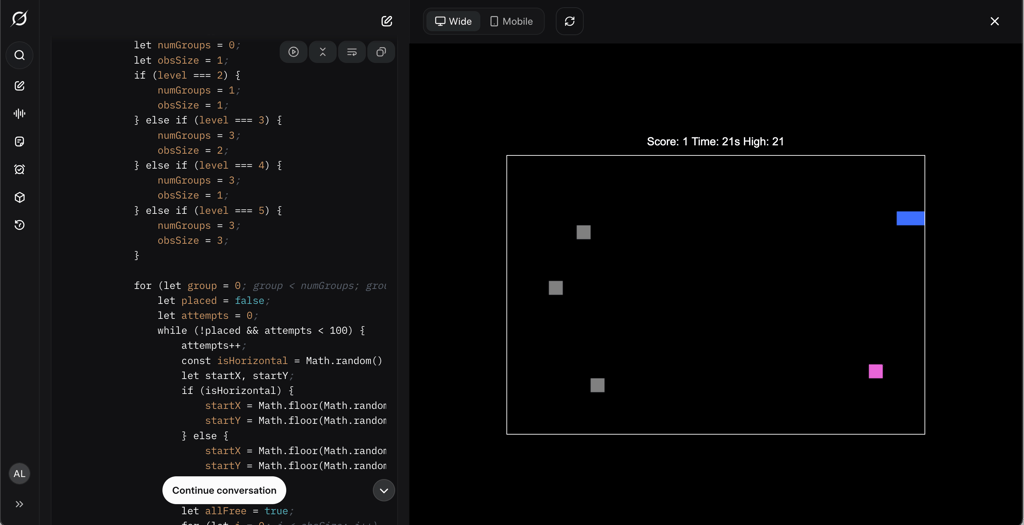Start a new chat from the sidebar pencil icon

[20, 86]
